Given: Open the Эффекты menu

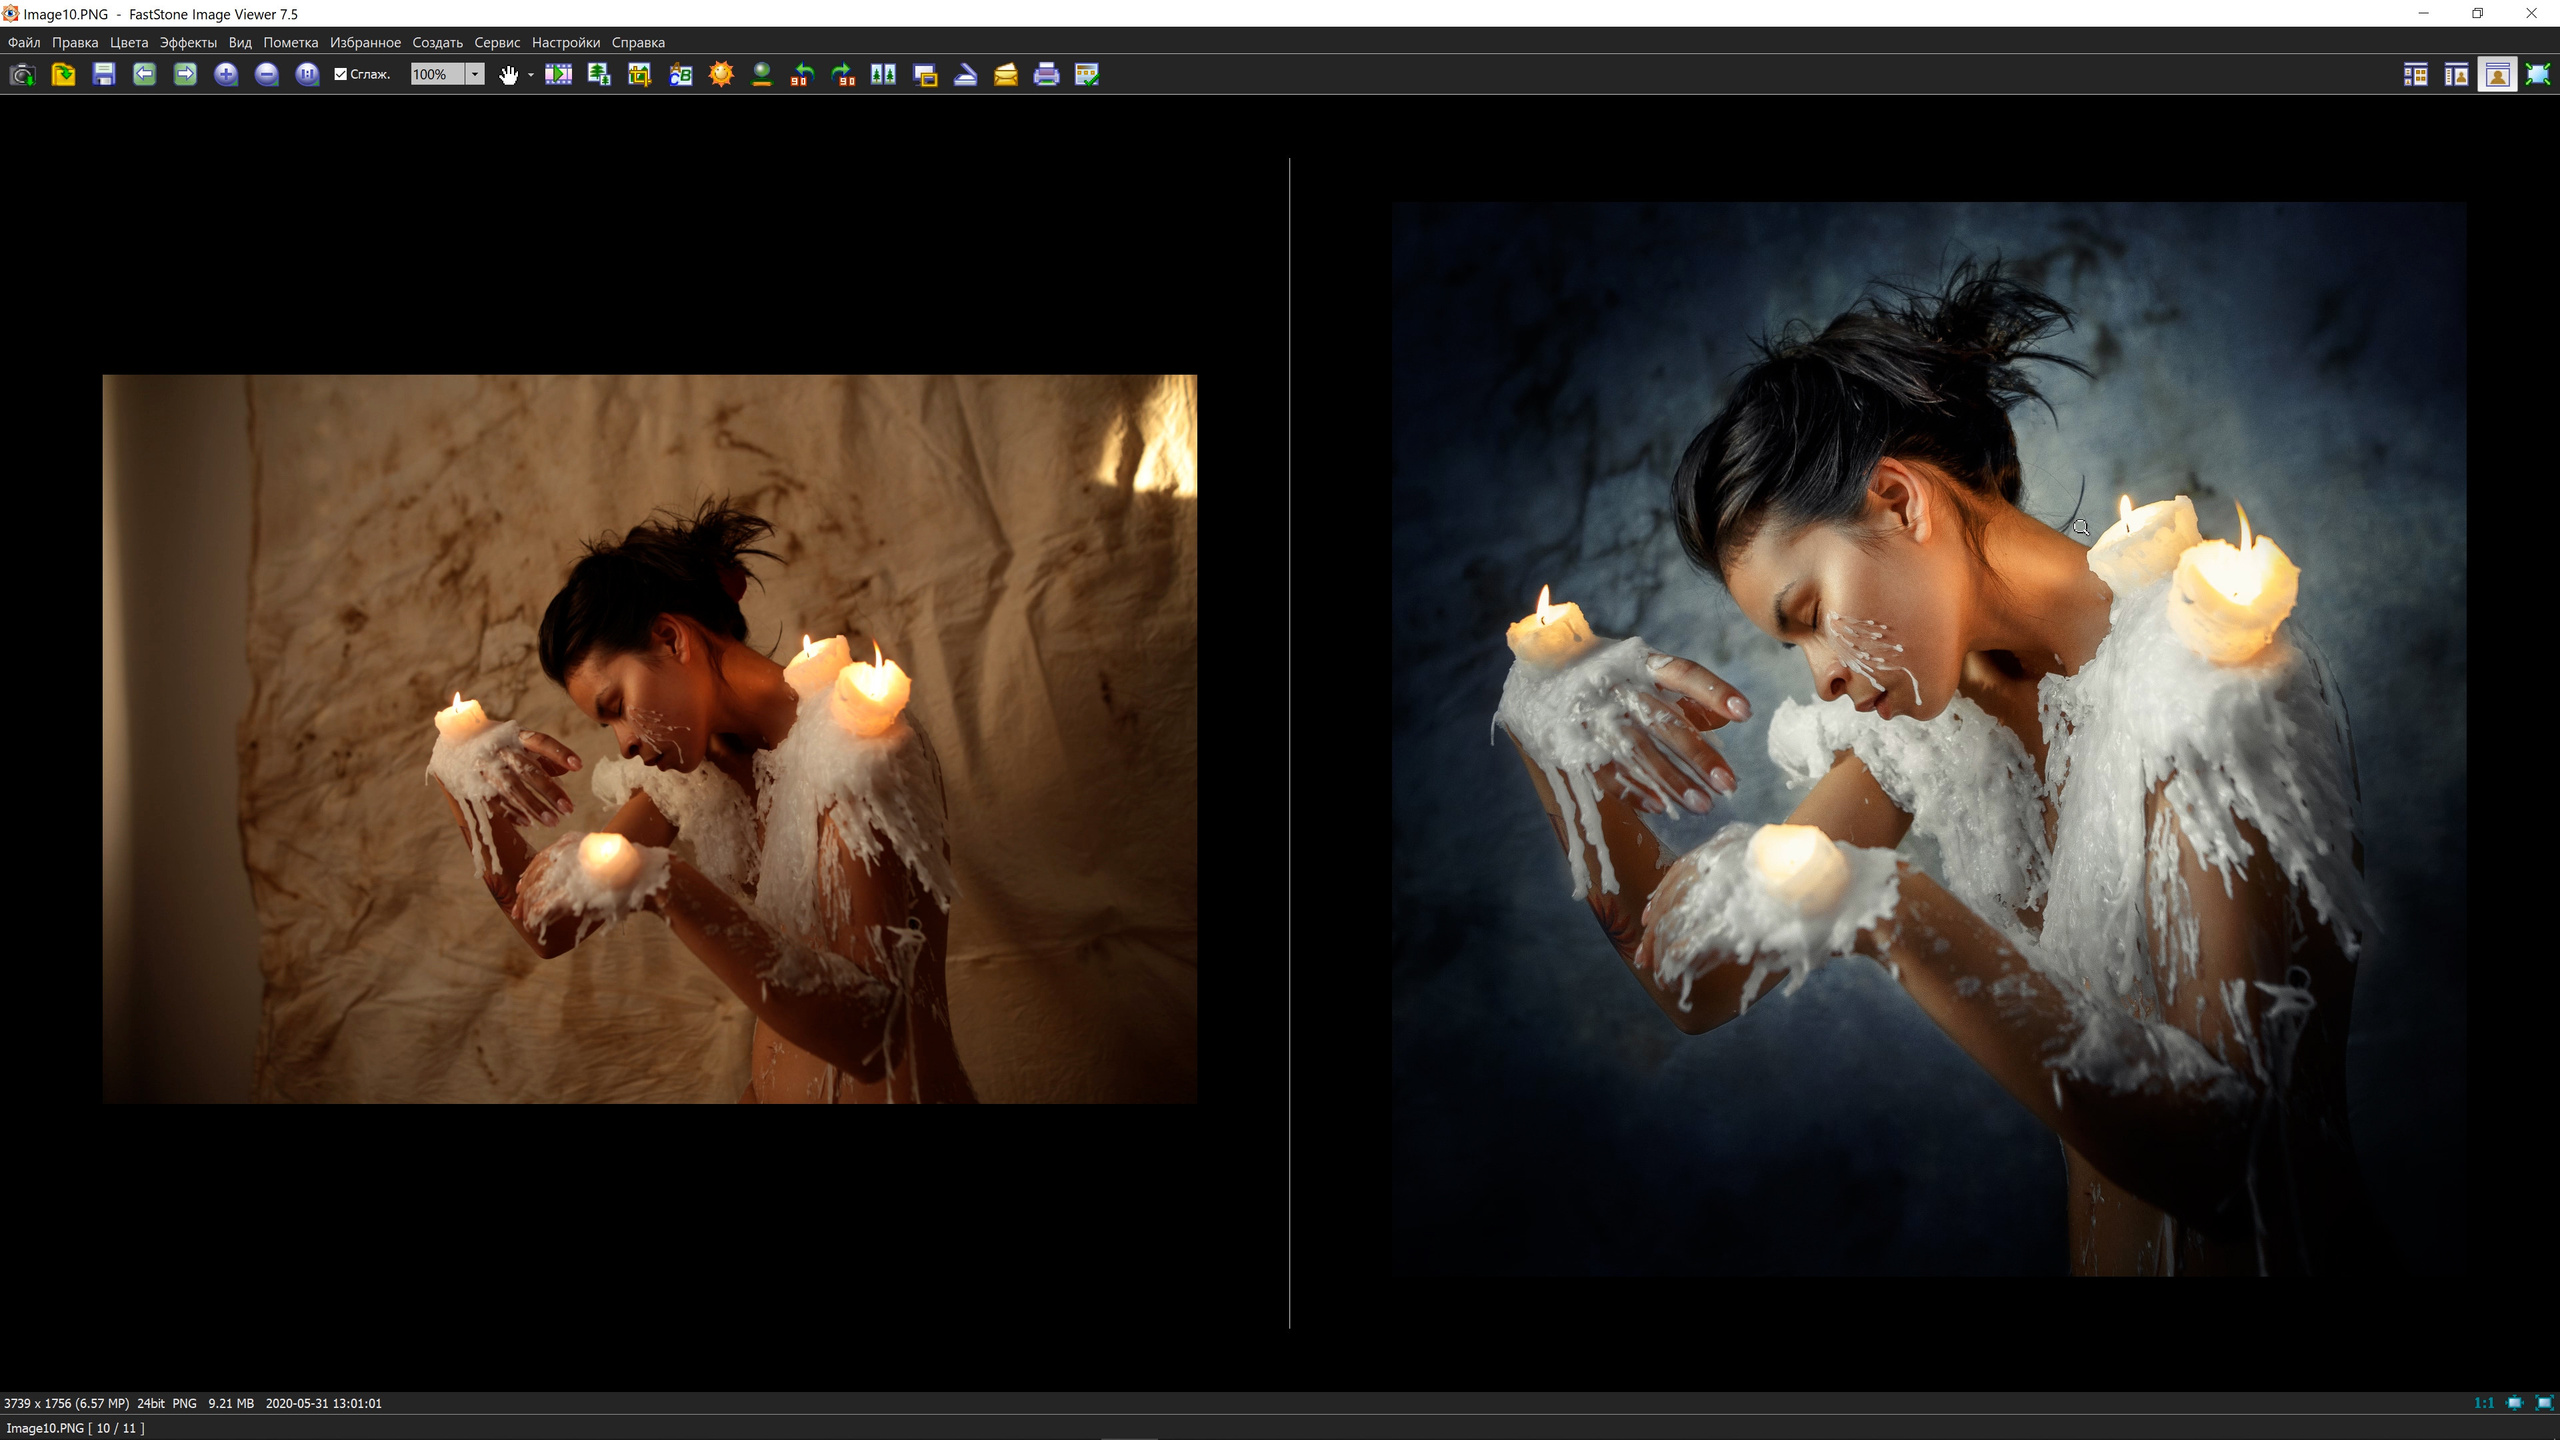Looking at the screenshot, I should tap(188, 43).
